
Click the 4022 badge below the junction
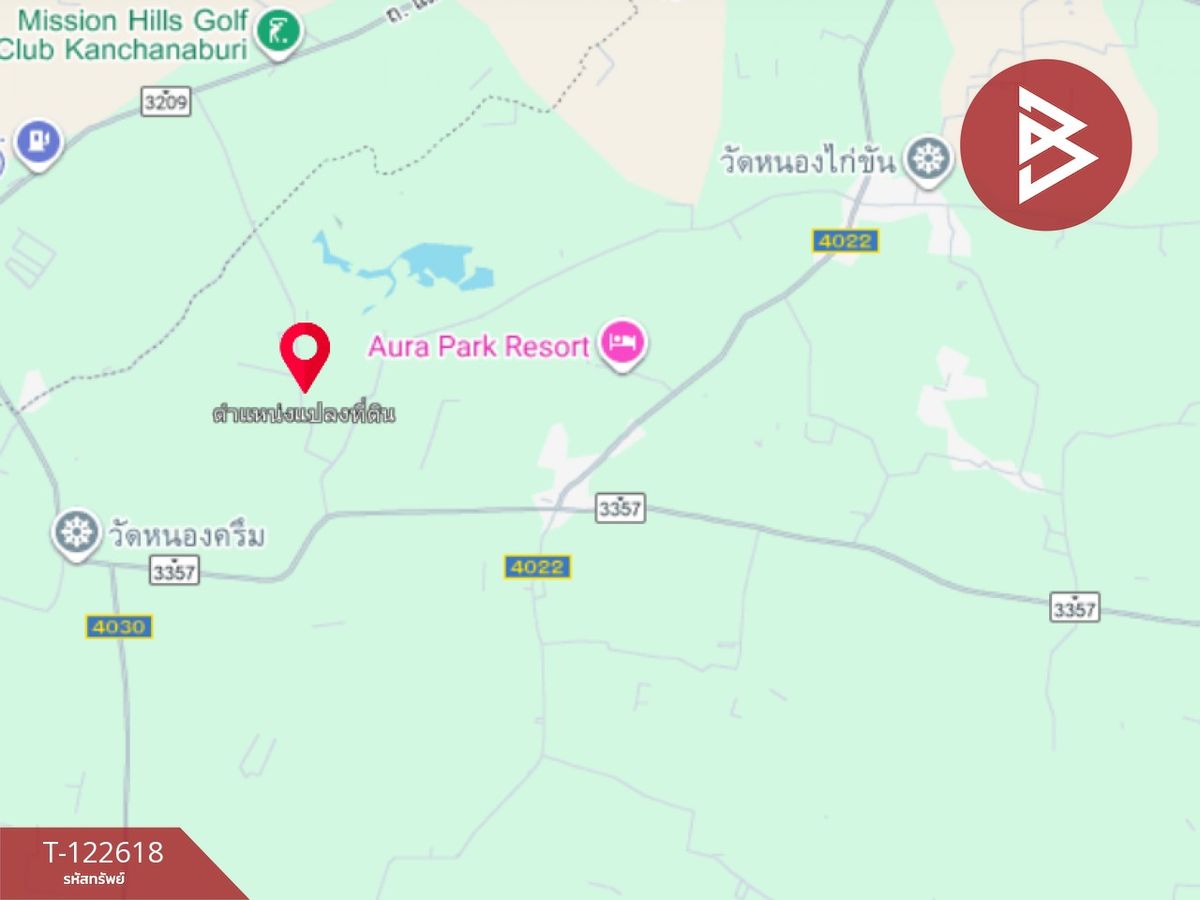pyautogui.click(x=537, y=567)
